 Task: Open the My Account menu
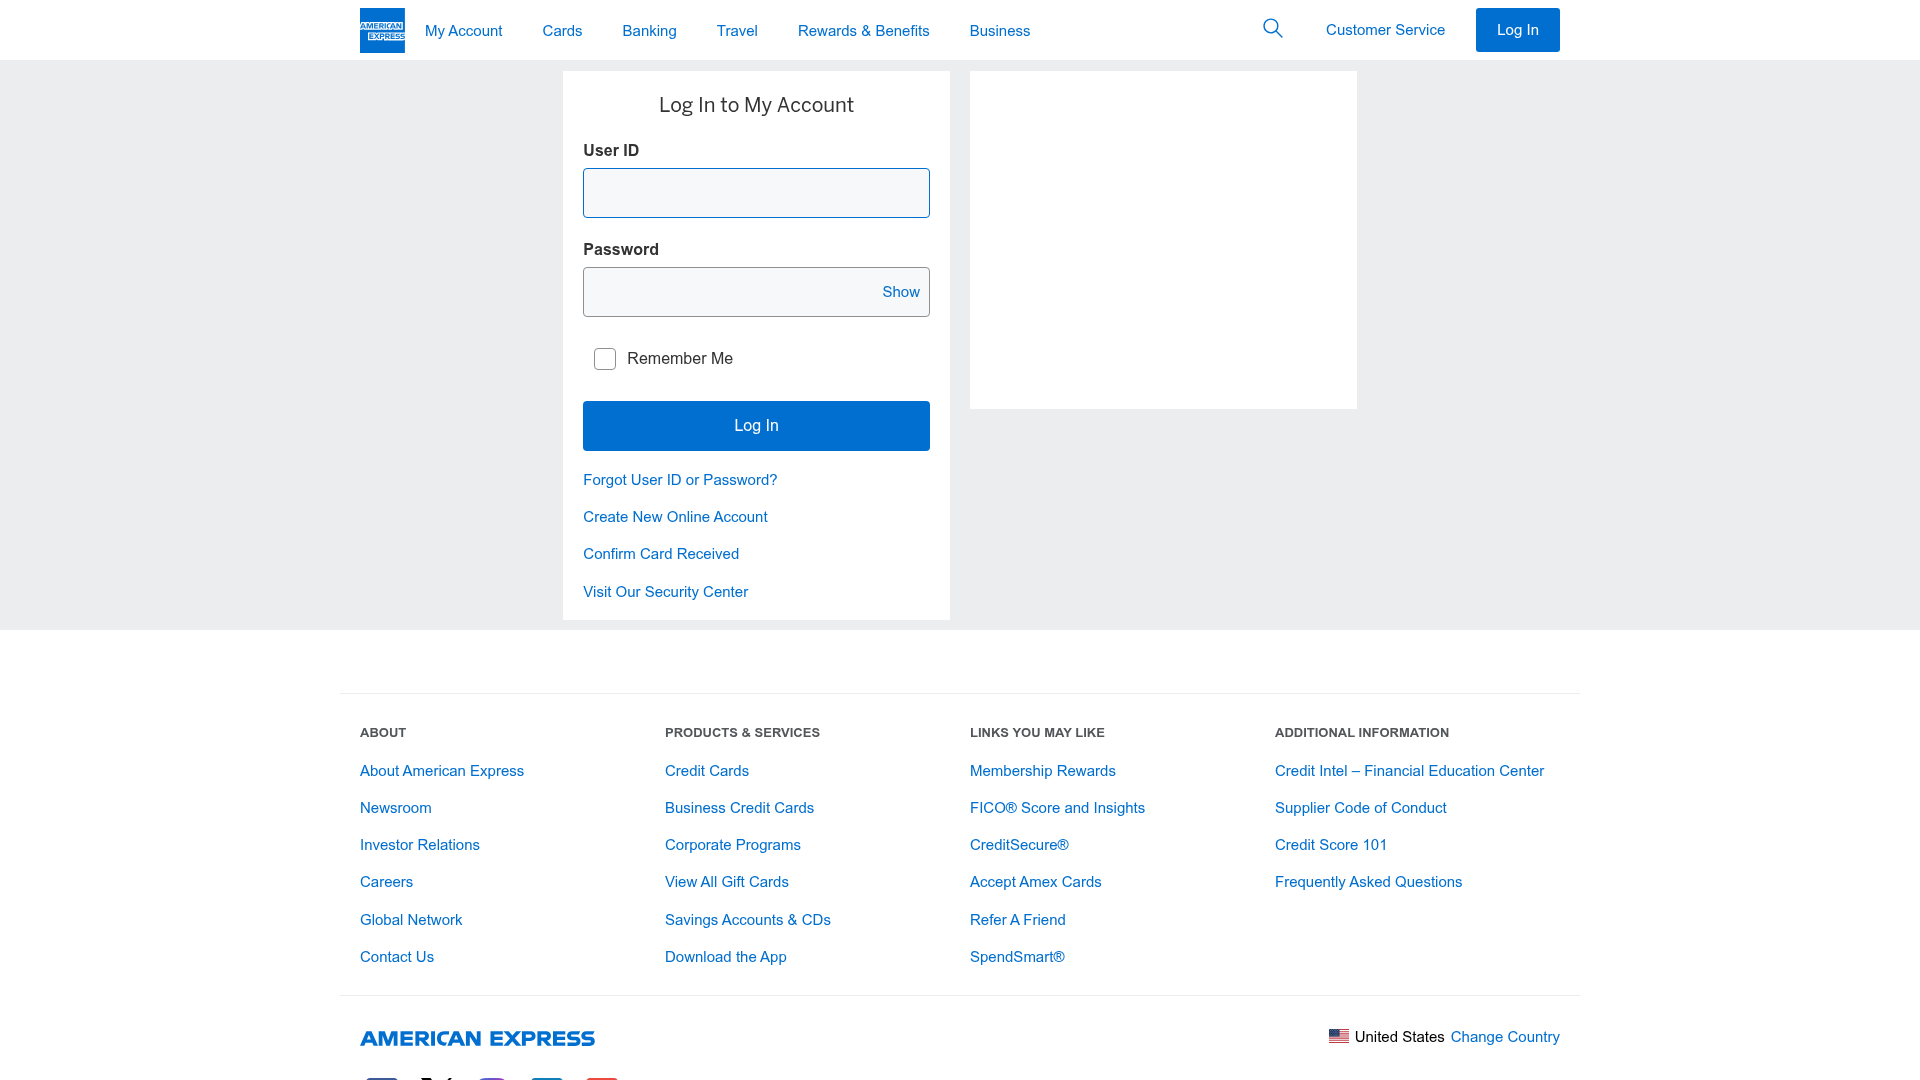pyautogui.click(x=463, y=31)
